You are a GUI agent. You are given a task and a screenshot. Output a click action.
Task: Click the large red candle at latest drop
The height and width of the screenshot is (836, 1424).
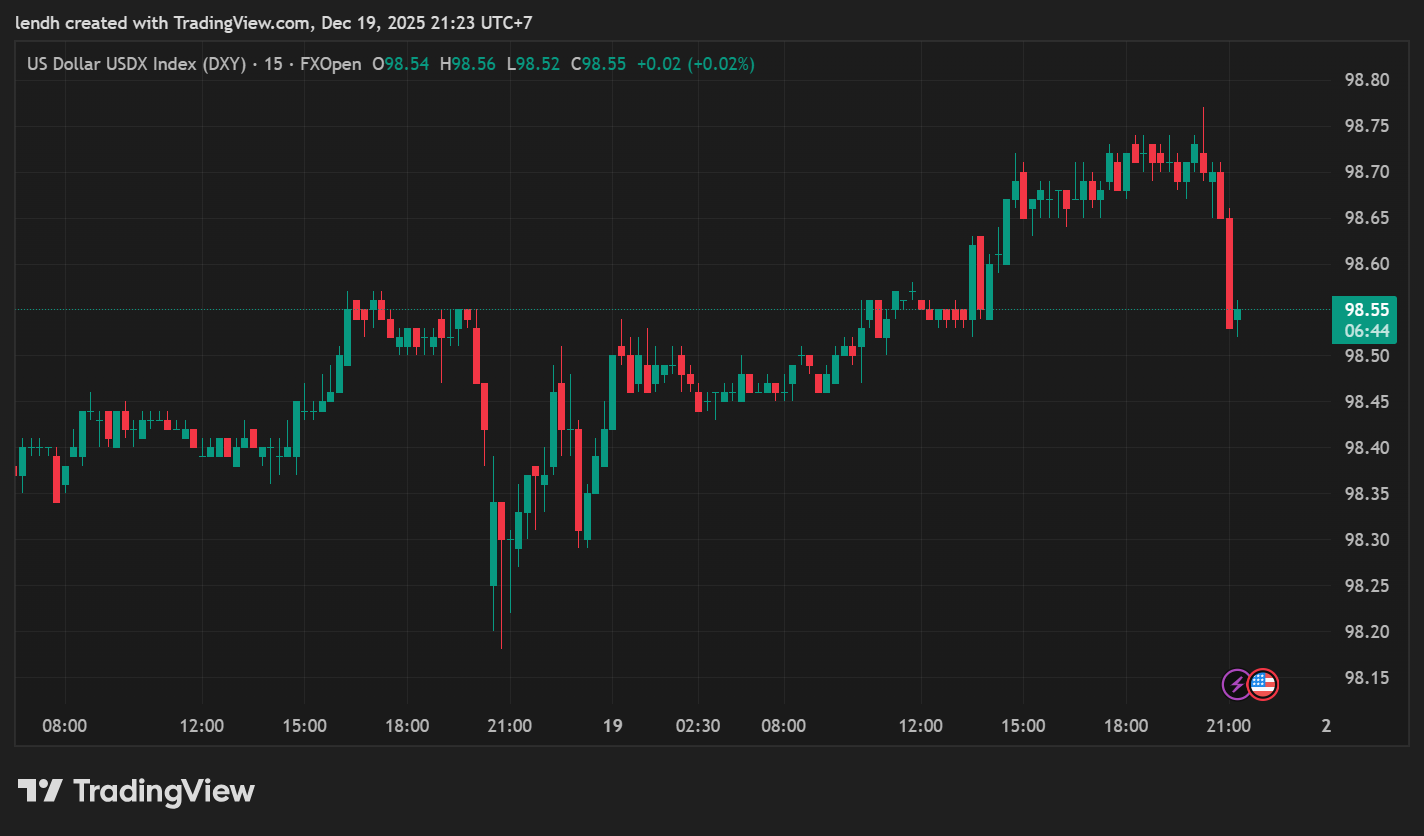pos(1230,272)
